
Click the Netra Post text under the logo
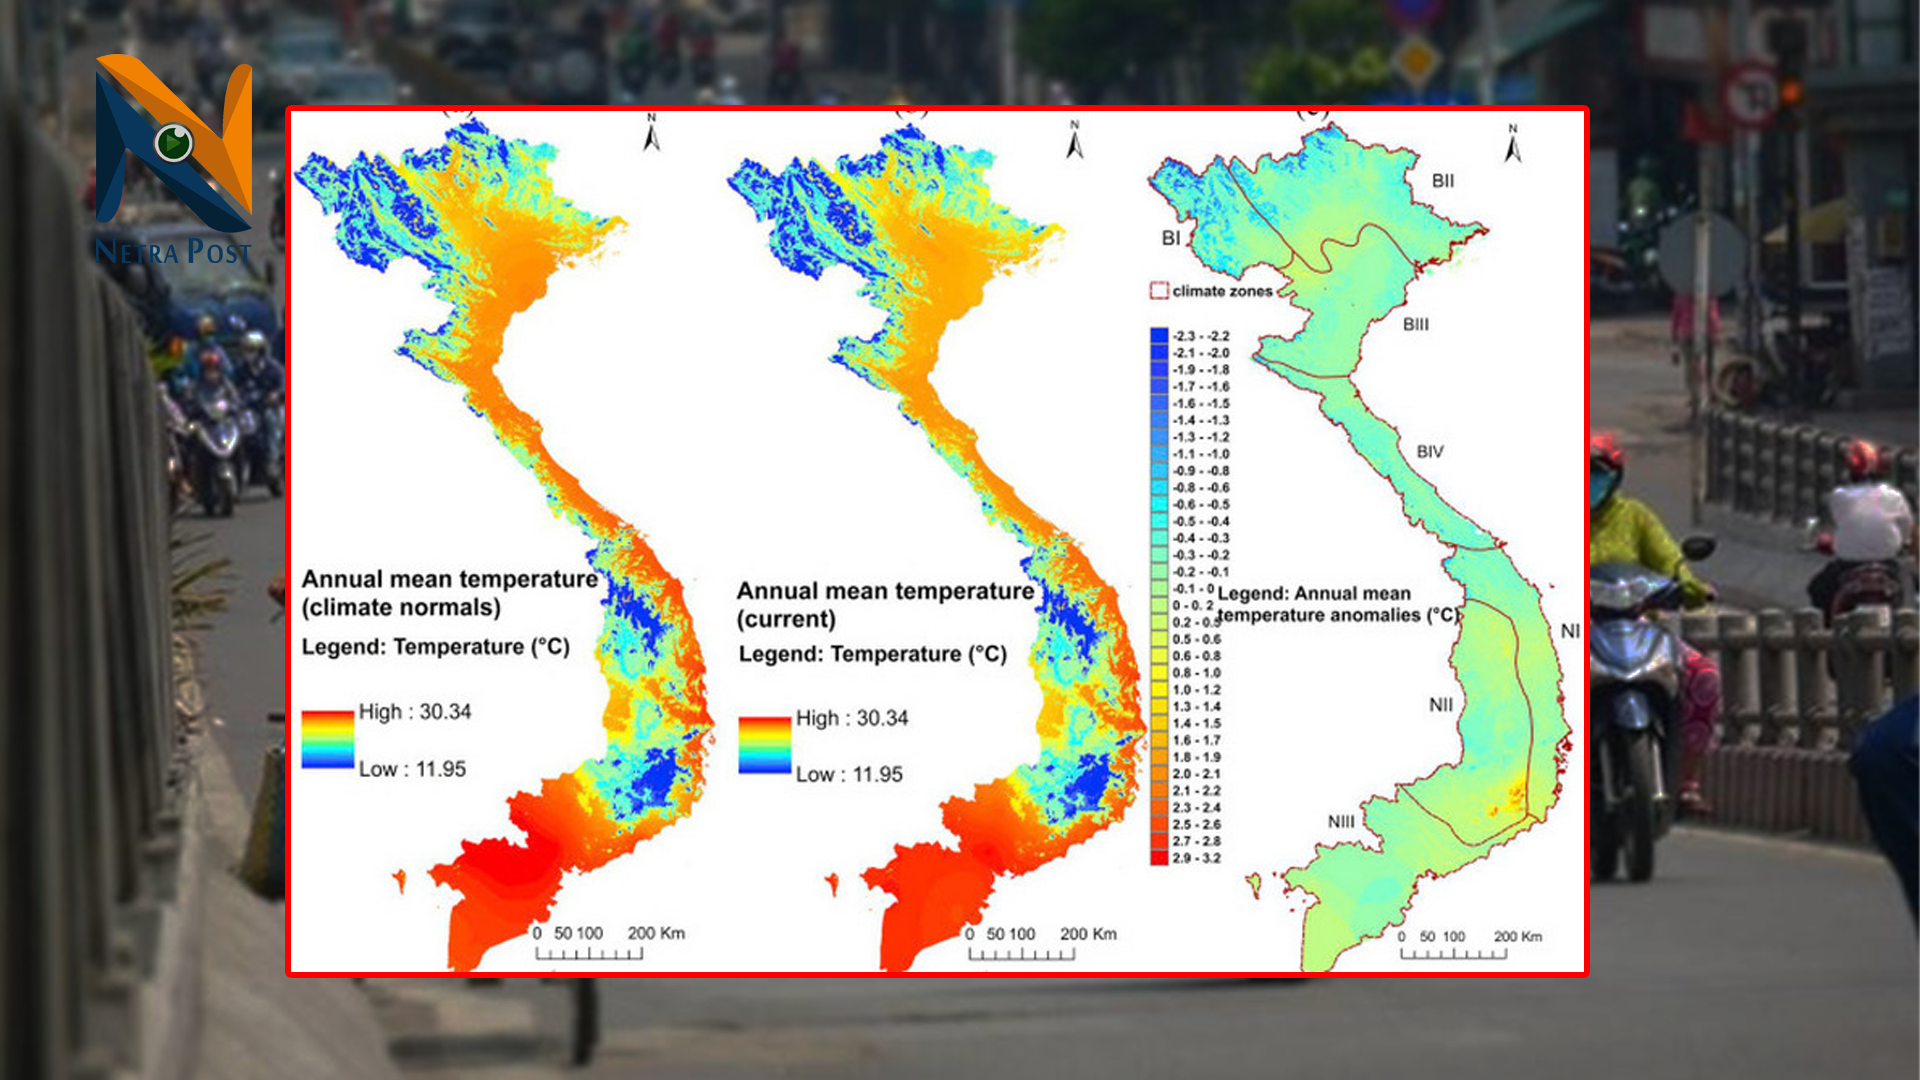pos(172,251)
